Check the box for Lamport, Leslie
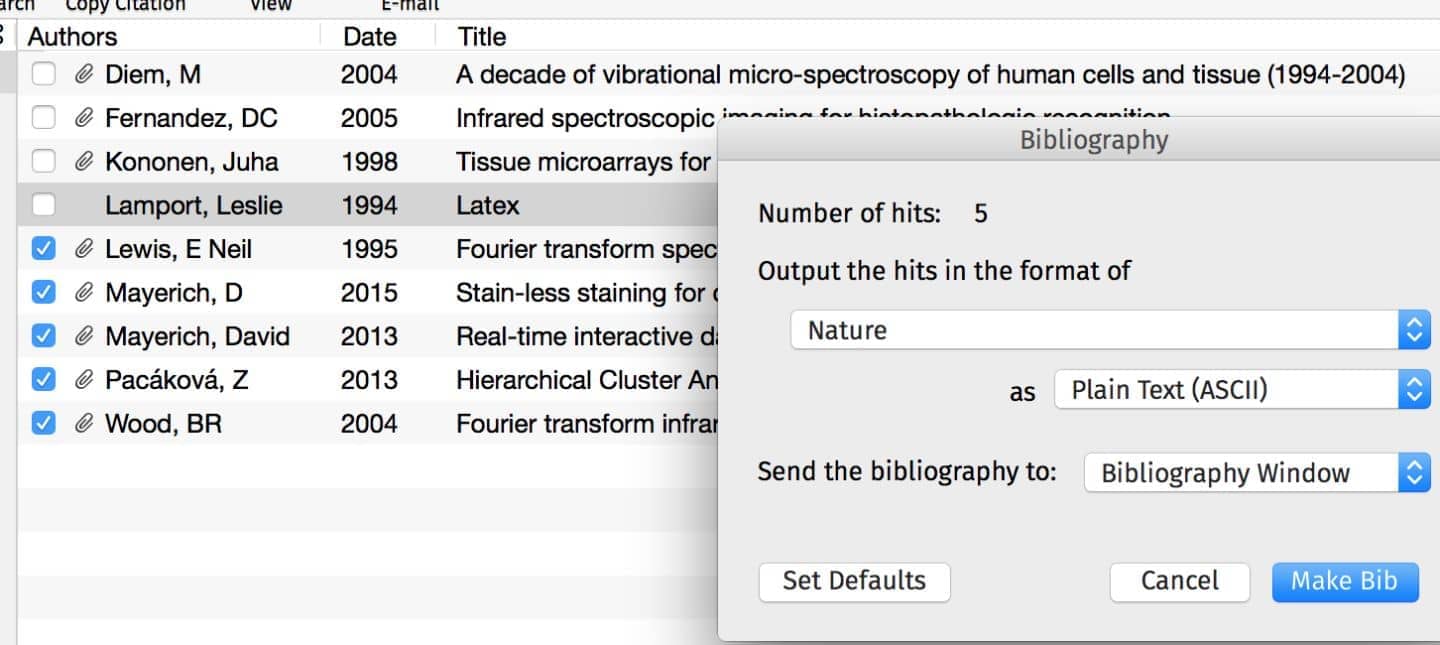This screenshot has height=645, width=1440. [43, 206]
